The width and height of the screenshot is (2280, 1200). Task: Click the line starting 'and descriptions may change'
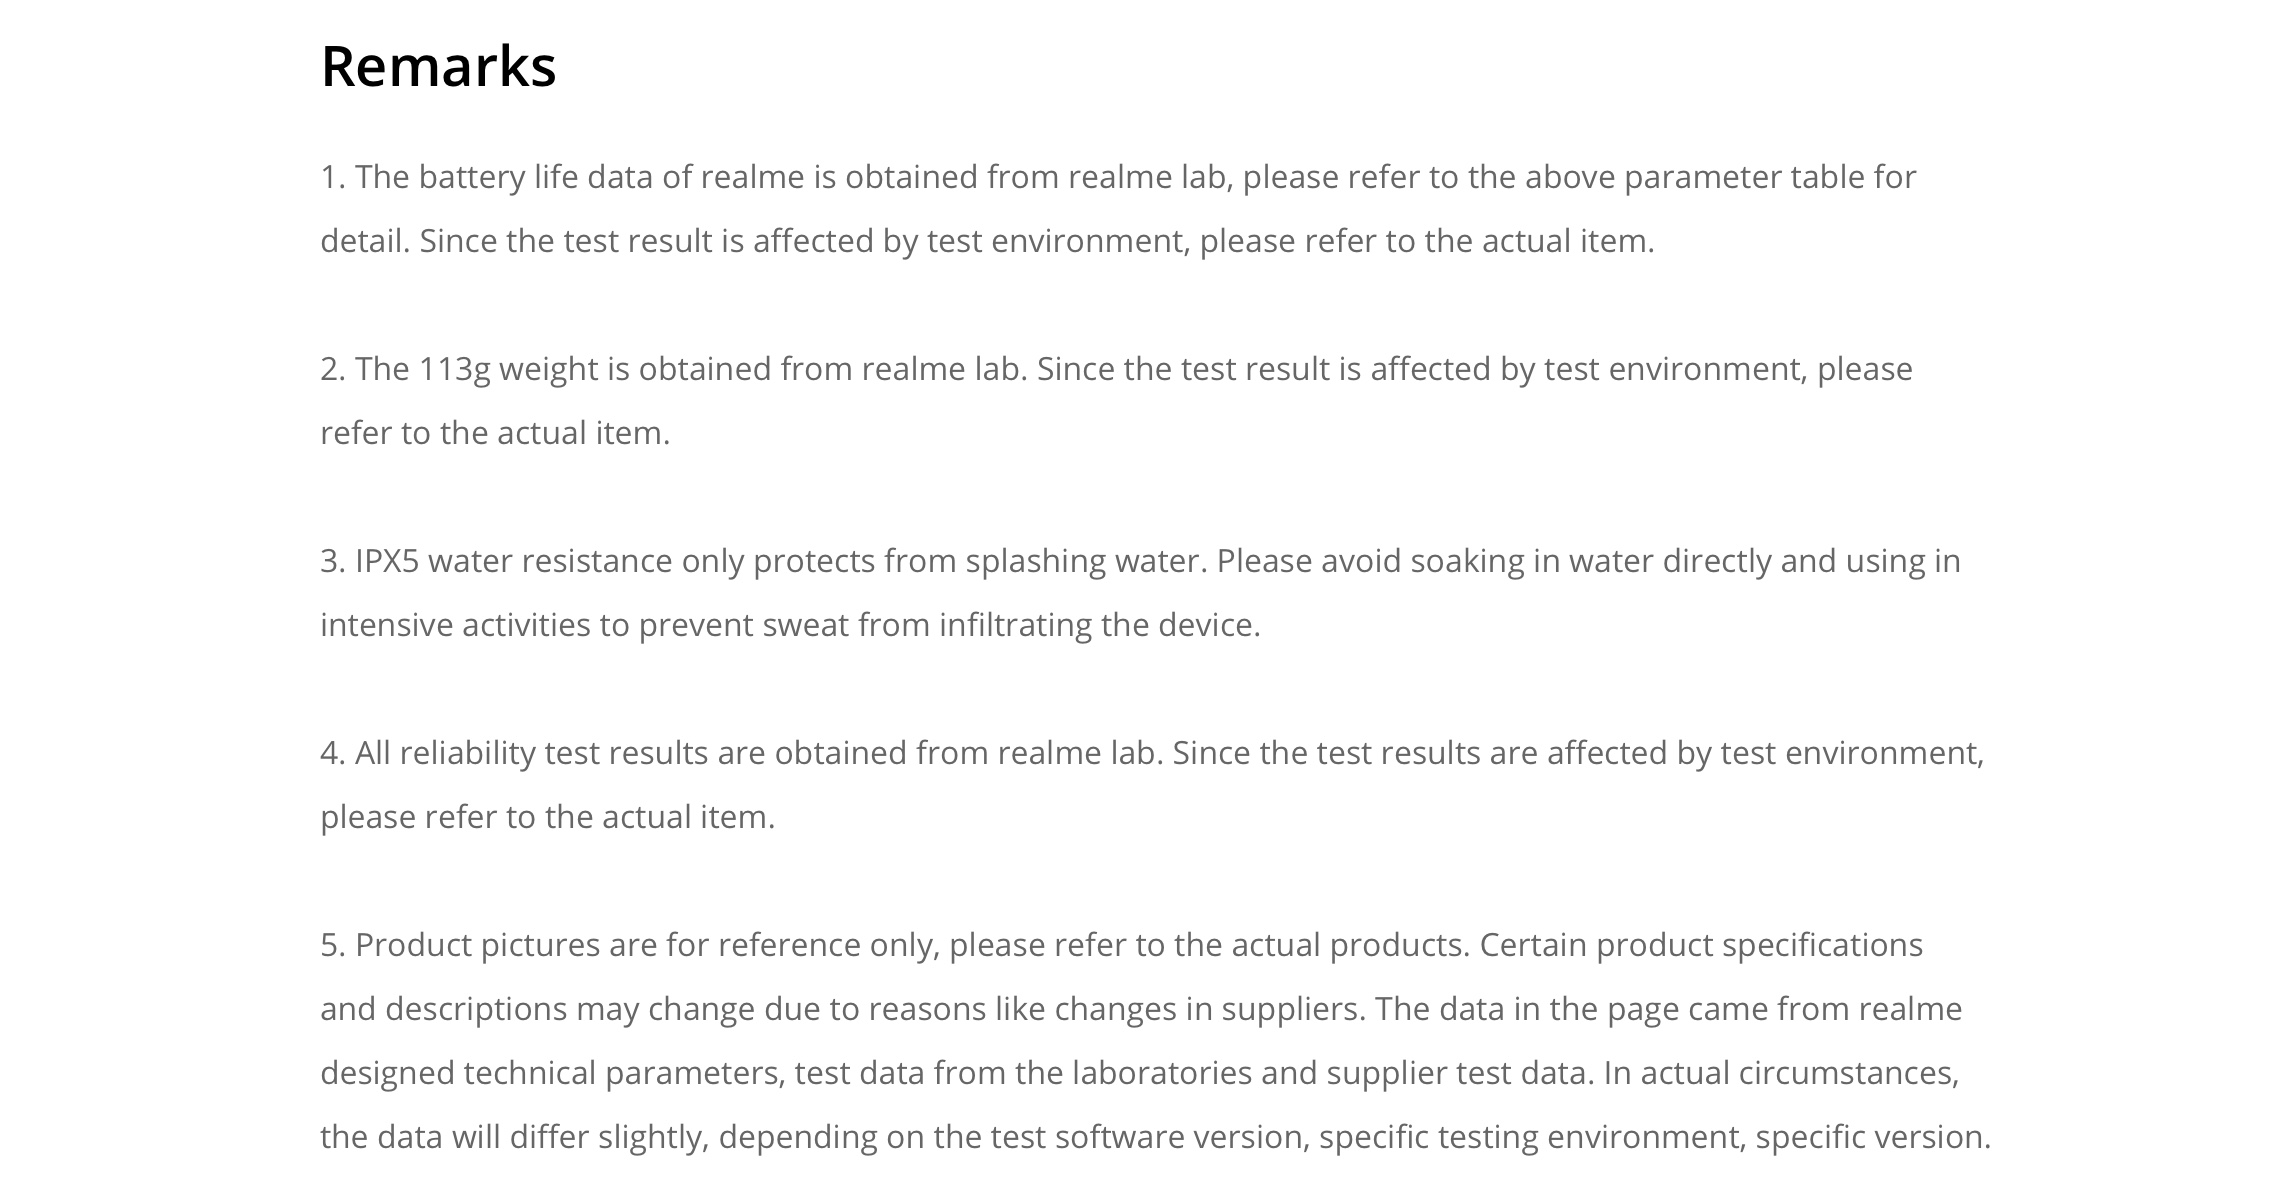tap(1141, 1009)
